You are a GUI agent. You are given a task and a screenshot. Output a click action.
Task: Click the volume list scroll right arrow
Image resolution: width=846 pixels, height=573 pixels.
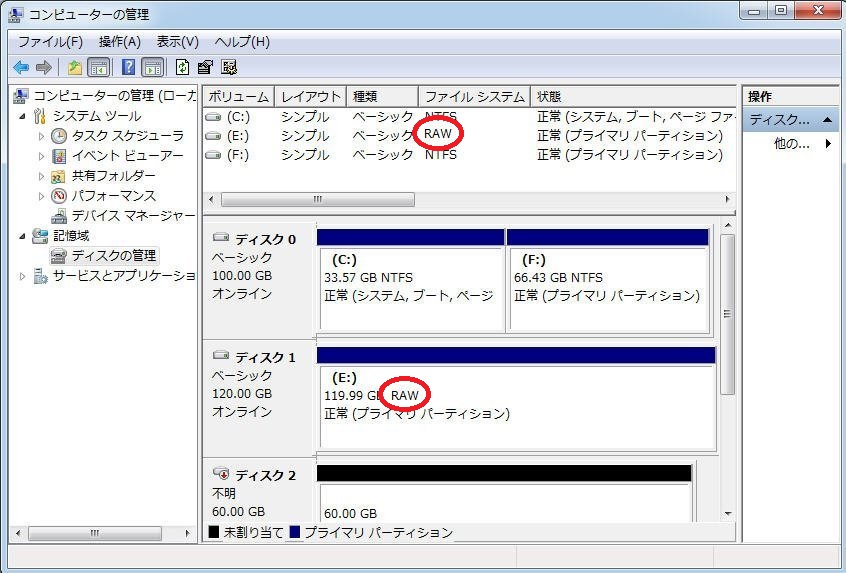pos(727,200)
